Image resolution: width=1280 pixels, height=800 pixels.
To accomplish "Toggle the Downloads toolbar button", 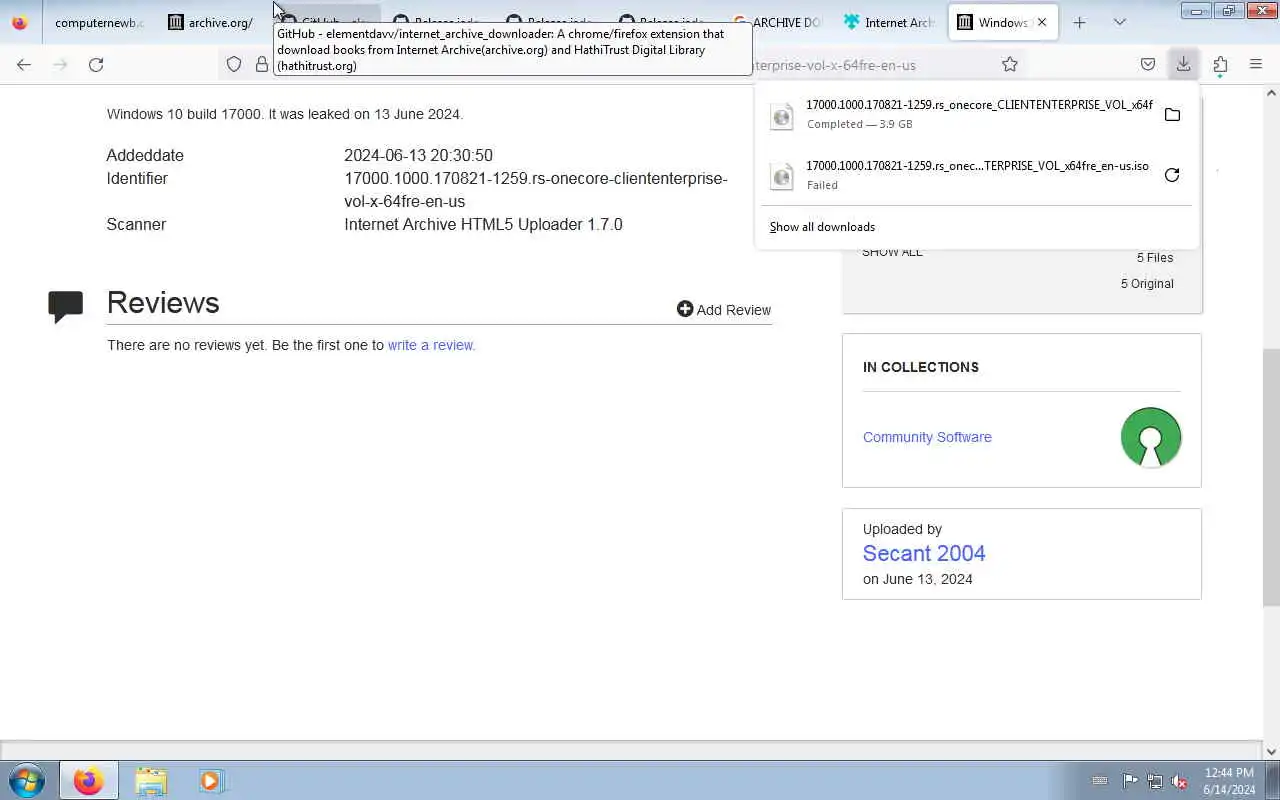I will (x=1183, y=64).
